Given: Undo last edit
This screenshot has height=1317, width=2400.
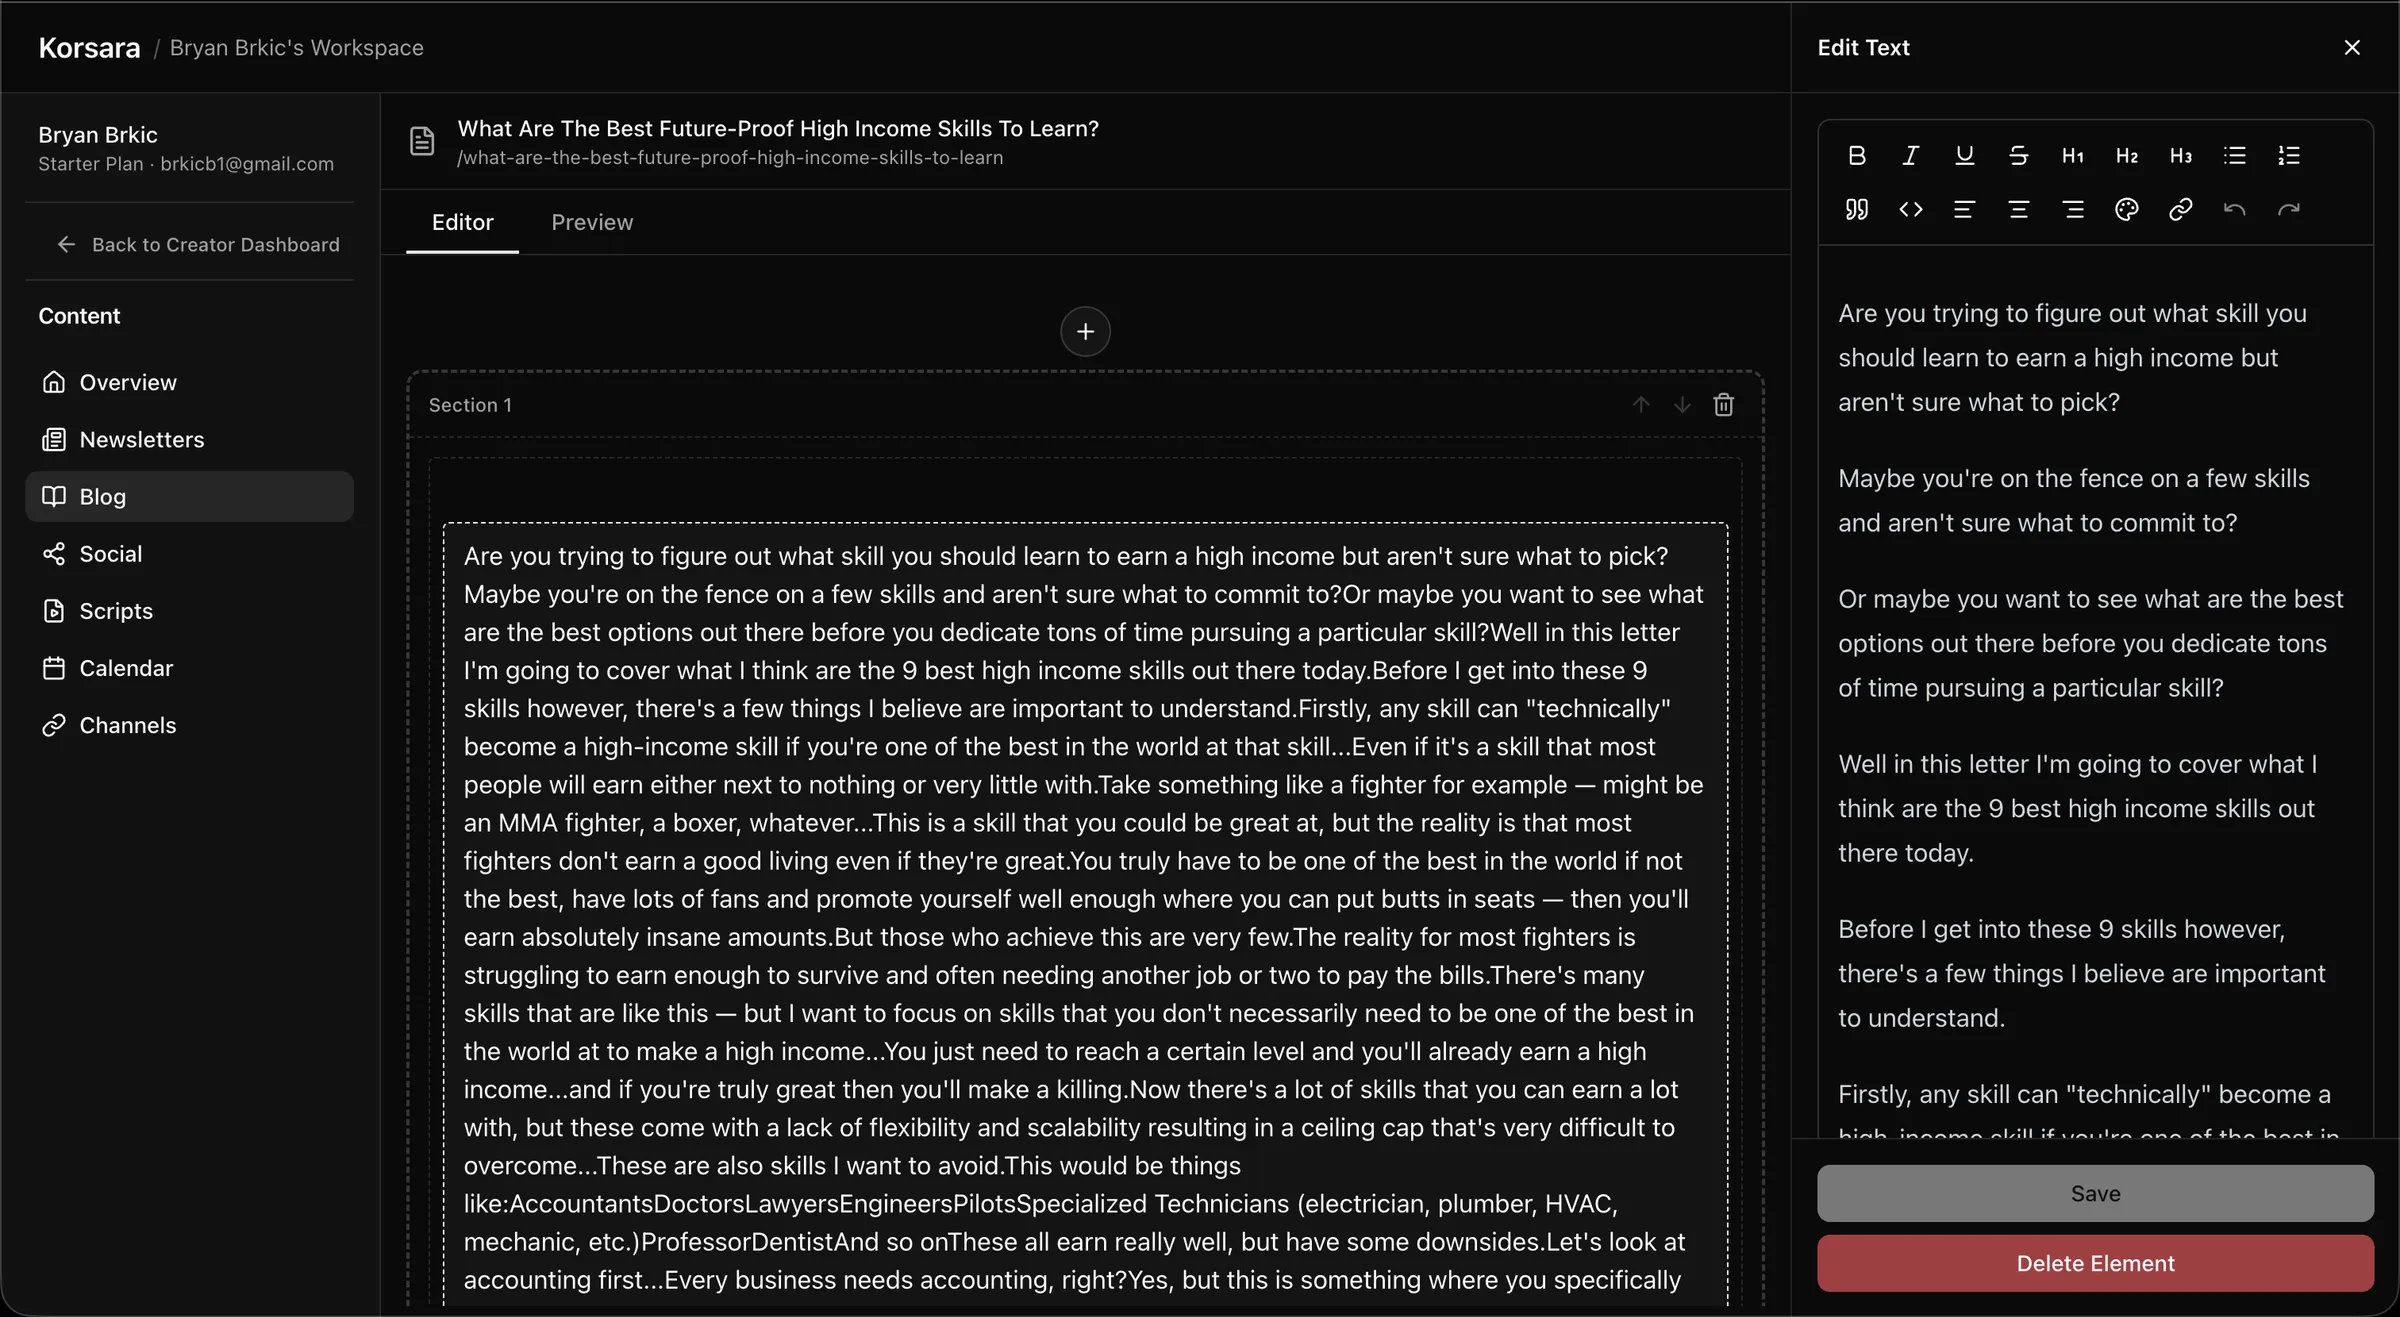Looking at the screenshot, I should tap(2234, 209).
